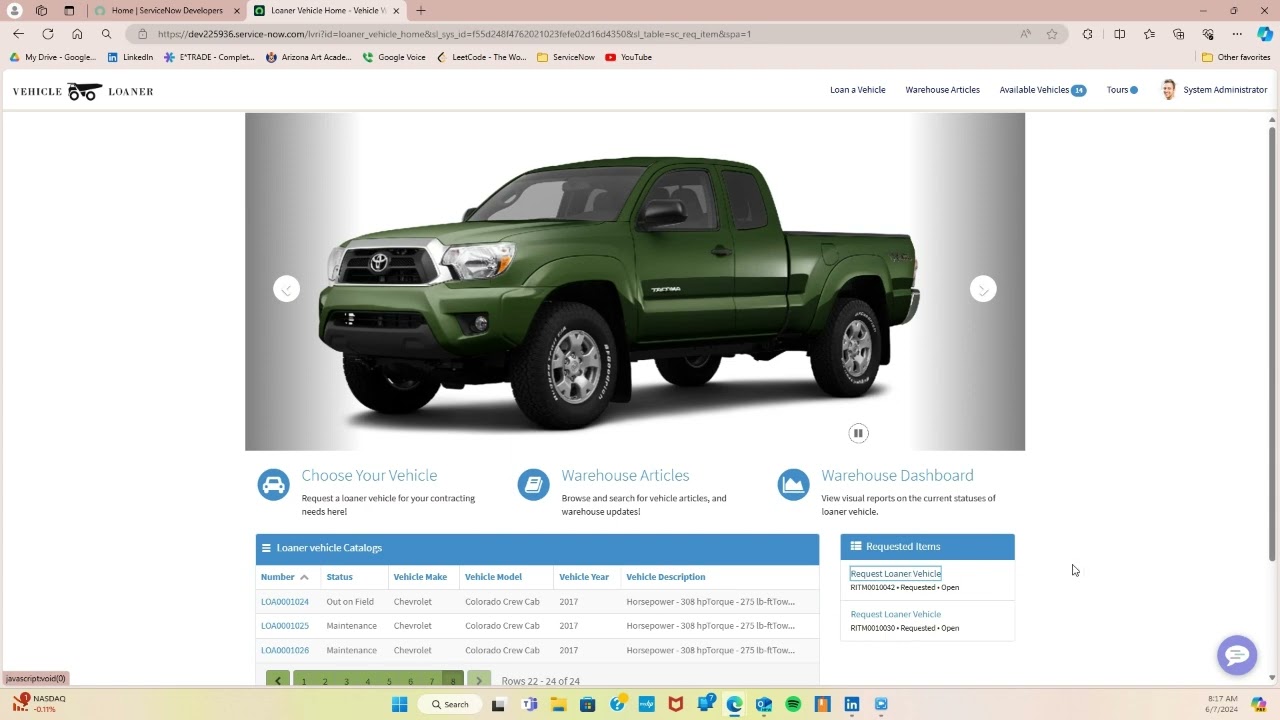The image size is (1280, 720).
Task: Sort catalog by Vehicle Year column
Action: 584,577
